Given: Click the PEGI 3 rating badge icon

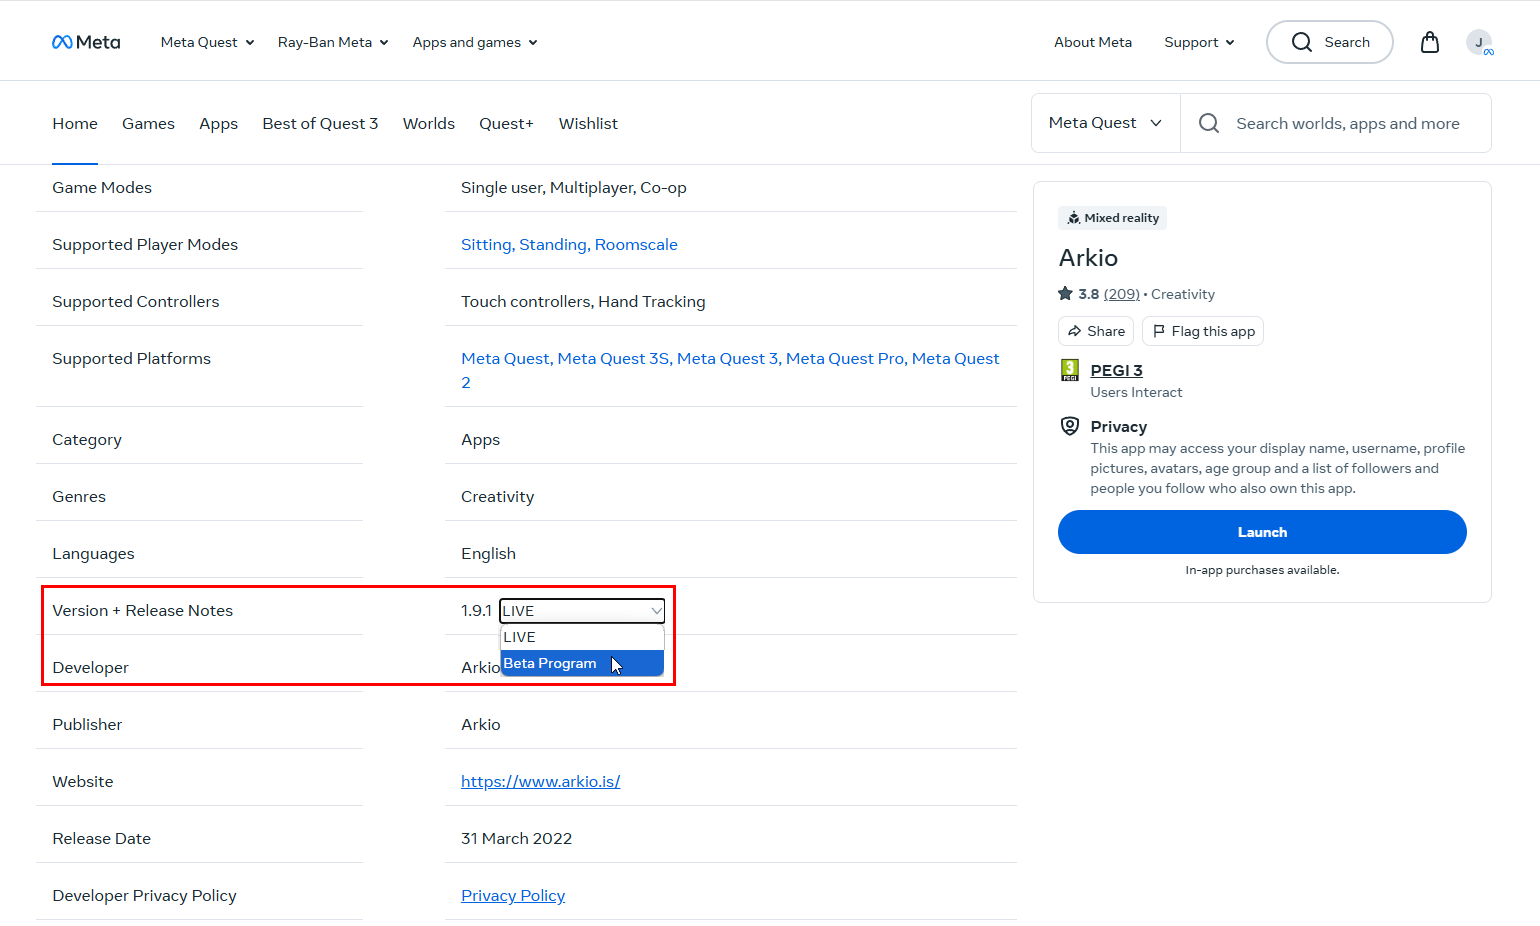Looking at the screenshot, I should point(1070,371).
